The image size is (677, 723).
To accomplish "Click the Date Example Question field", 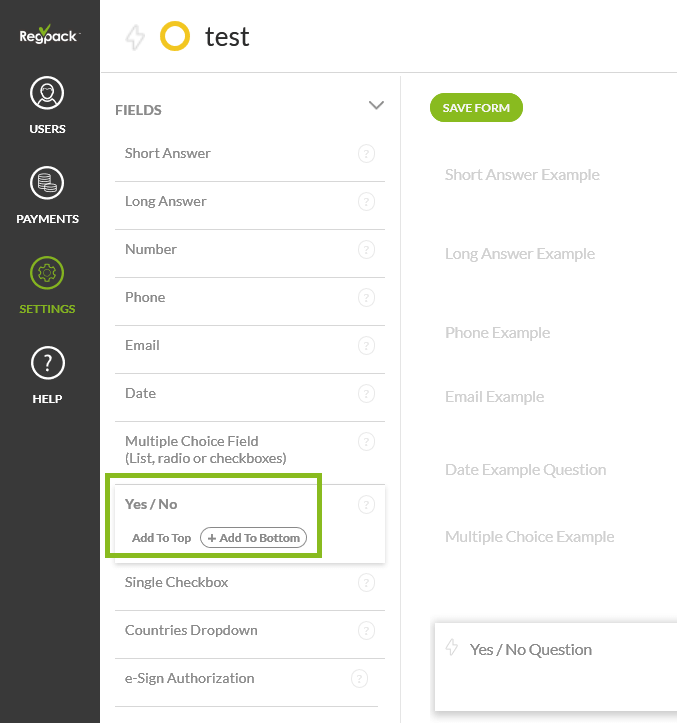I will point(526,470).
